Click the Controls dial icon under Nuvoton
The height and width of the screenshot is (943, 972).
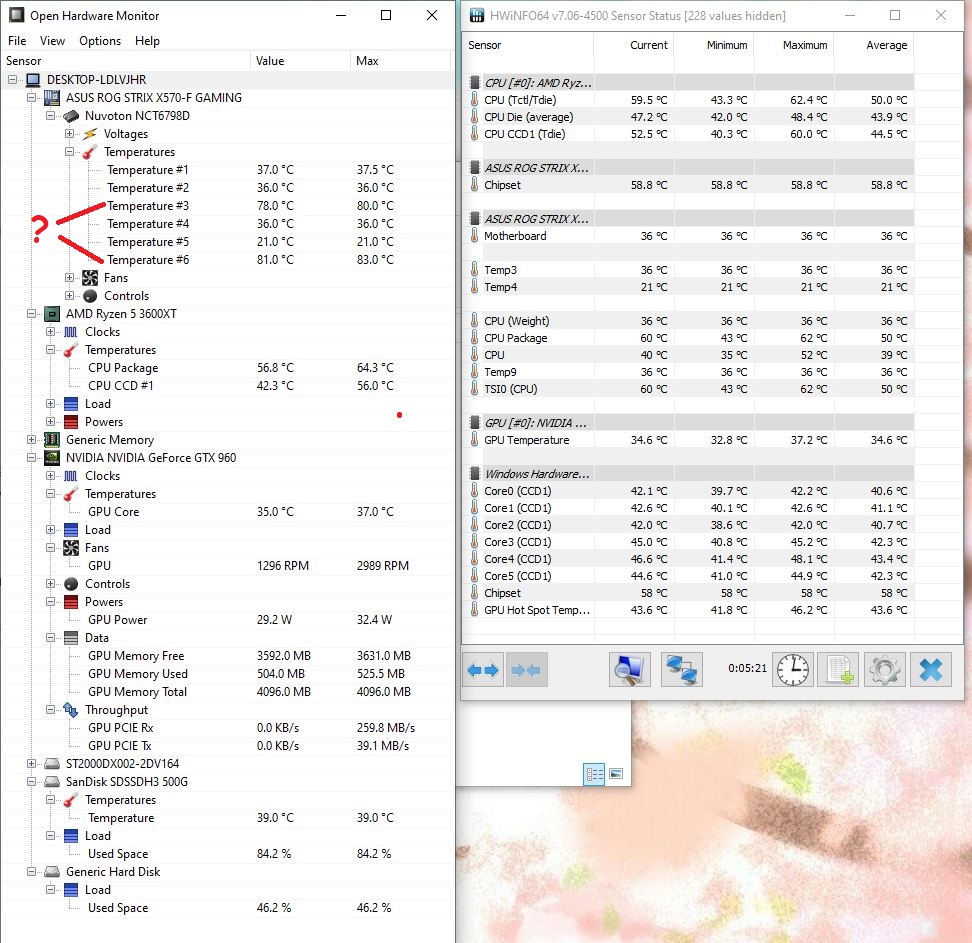[x=91, y=296]
